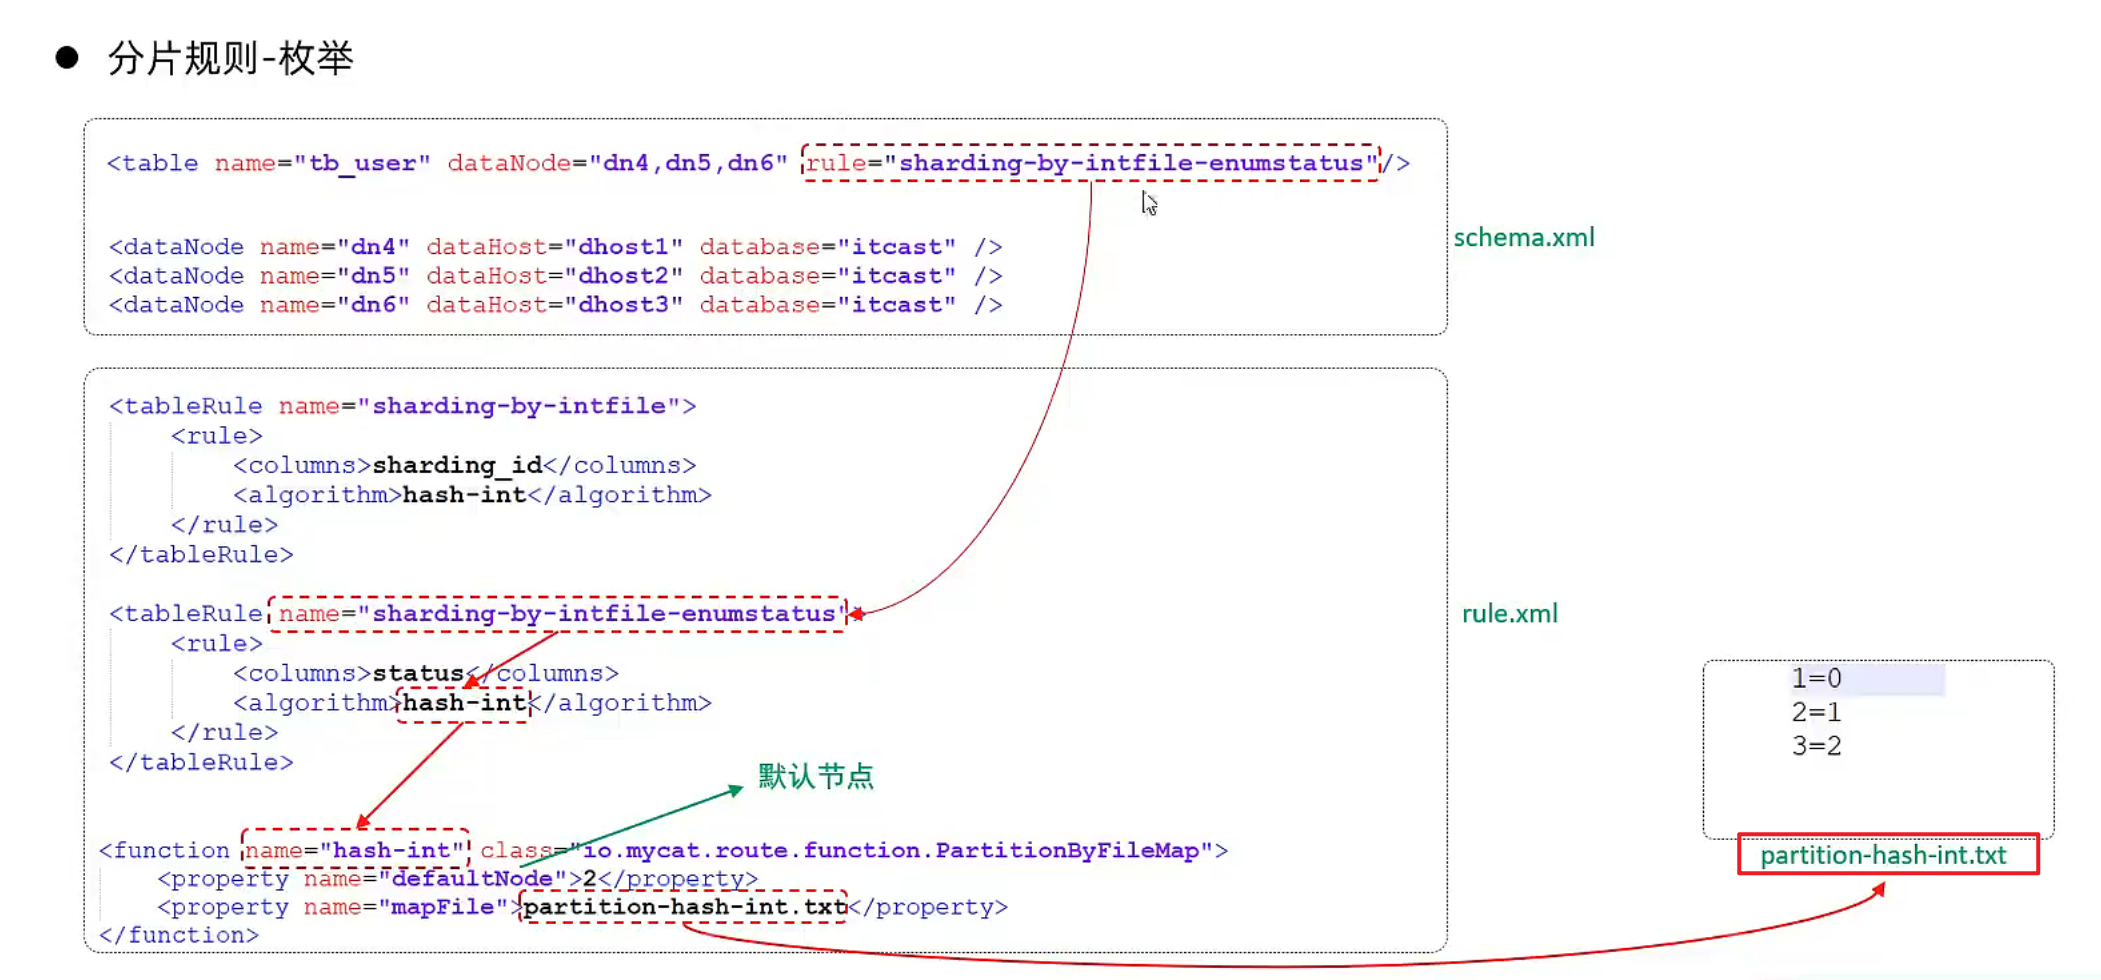This screenshot has height=980, width=2101.
Task: Click the red-boxed partition-hash-int.txt file label
Action: point(1887,855)
